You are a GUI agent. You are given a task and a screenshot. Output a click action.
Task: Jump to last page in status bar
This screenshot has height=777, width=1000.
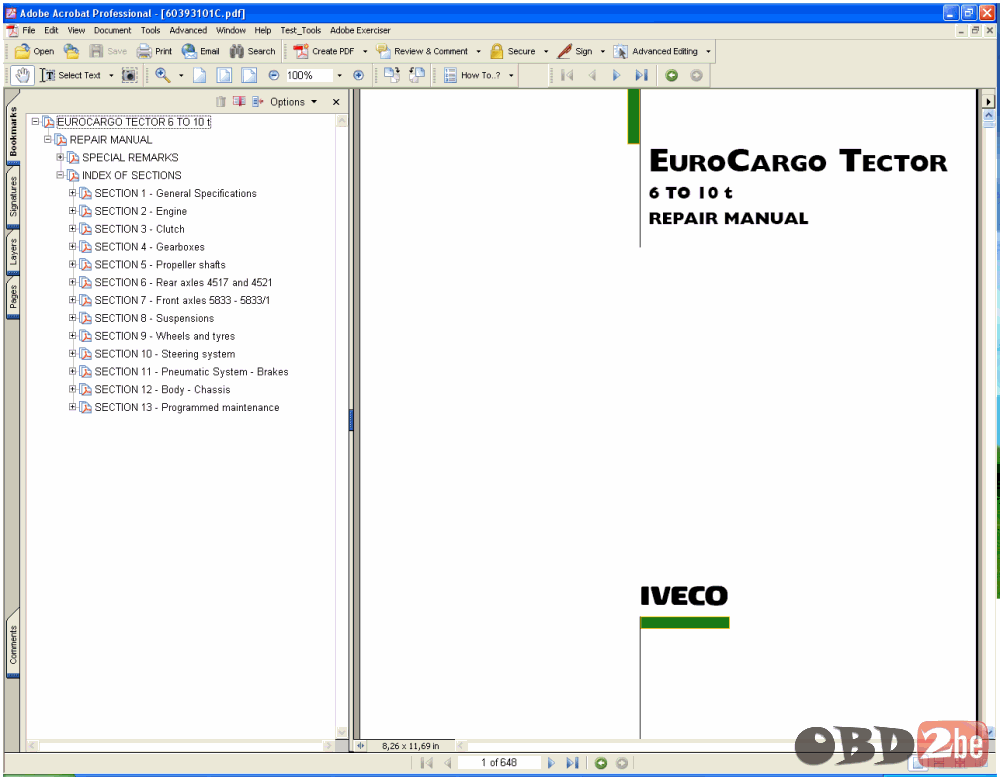pos(572,762)
